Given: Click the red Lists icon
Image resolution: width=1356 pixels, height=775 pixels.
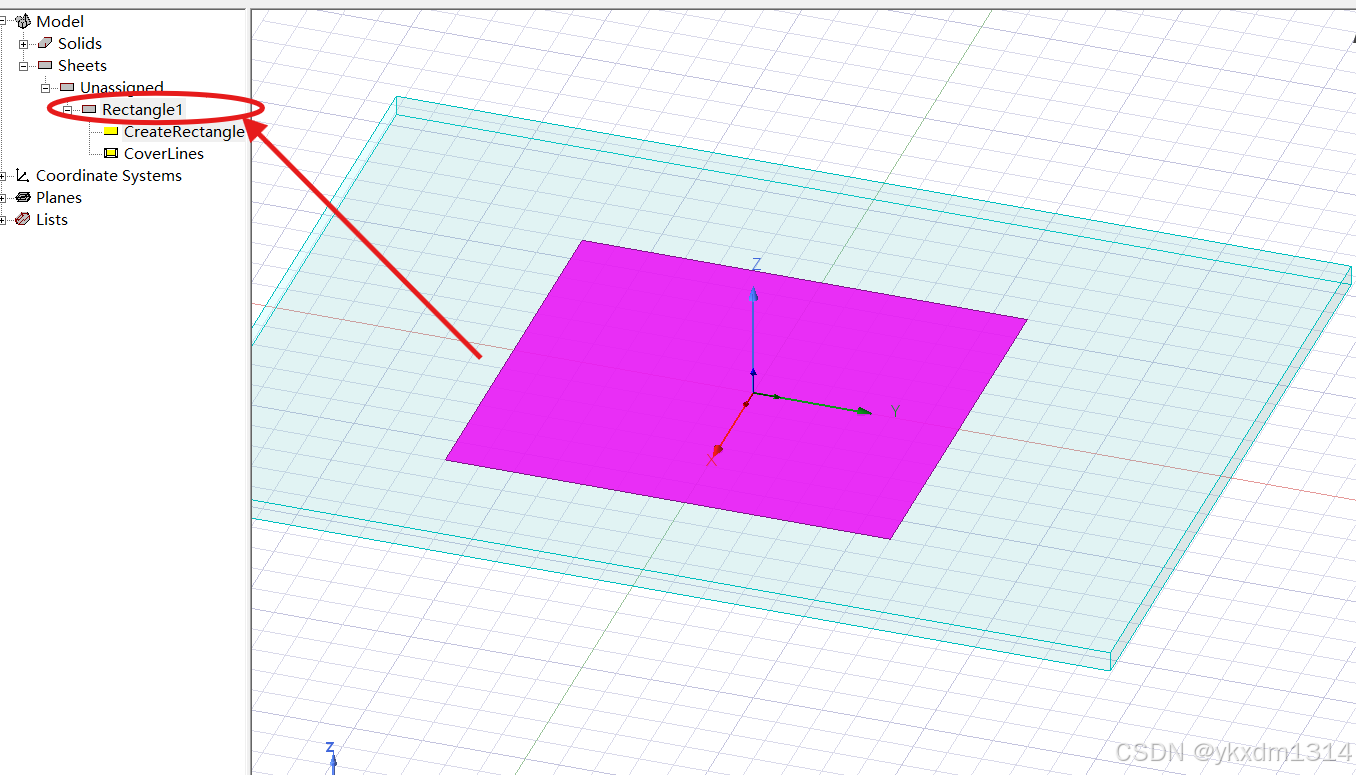Looking at the screenshot, I should (x=23, y=220).
